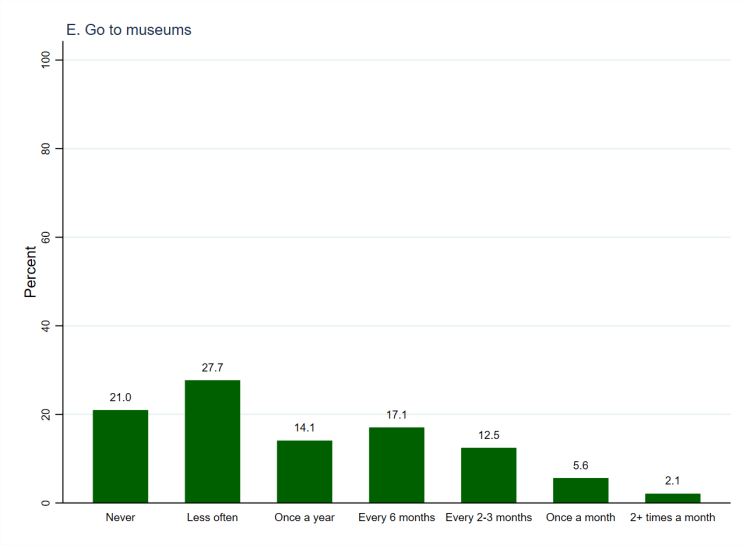Image resolution: width=750 pixels, height=545 pixels.
Task: Click the 'Never' x-axis category label
Action: tap(120, 518)
